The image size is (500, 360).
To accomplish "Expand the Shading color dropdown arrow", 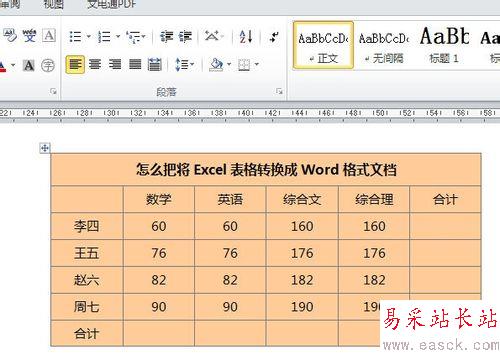I will coord(229,64).
